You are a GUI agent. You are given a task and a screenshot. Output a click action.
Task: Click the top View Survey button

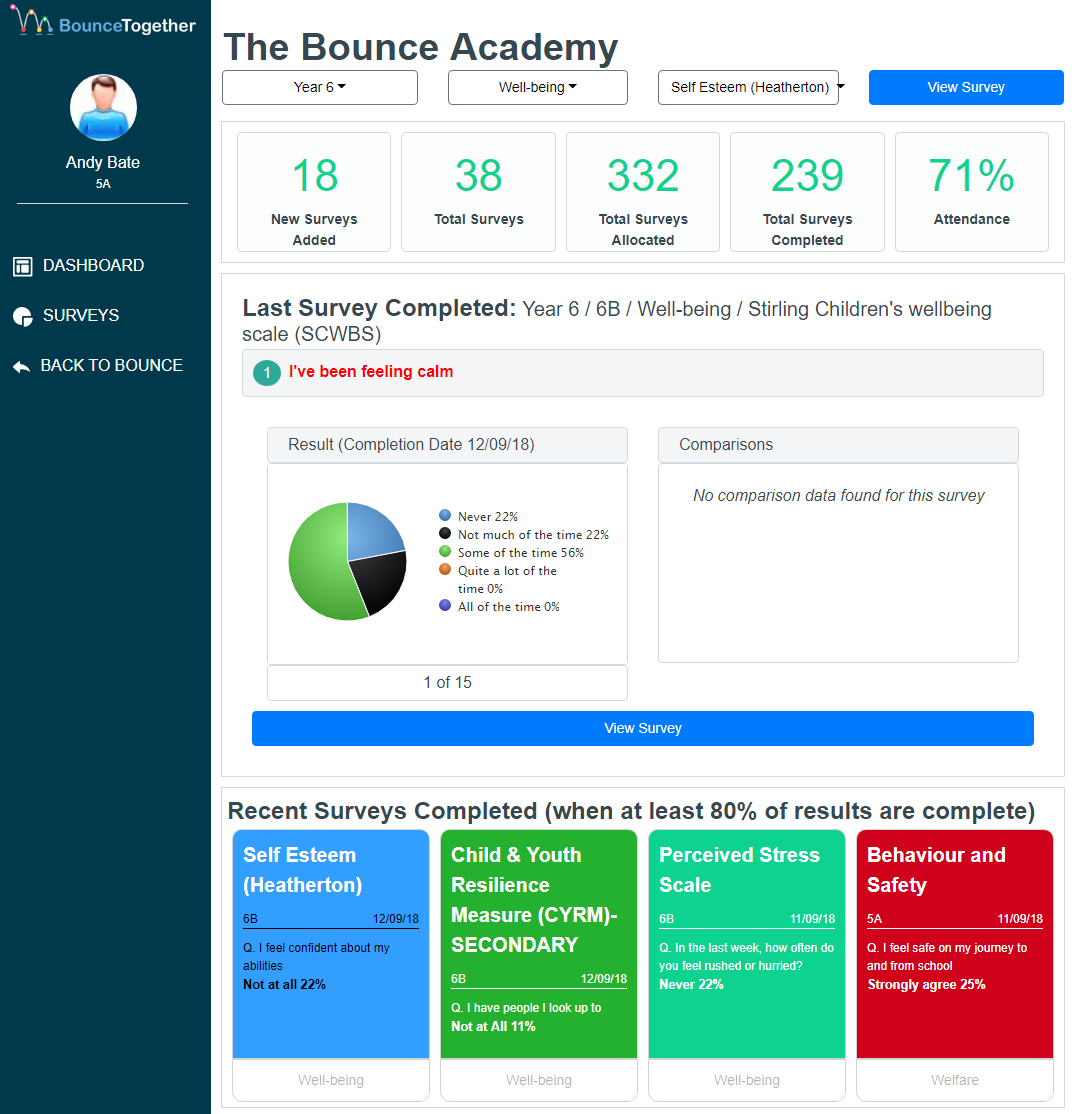966,87
